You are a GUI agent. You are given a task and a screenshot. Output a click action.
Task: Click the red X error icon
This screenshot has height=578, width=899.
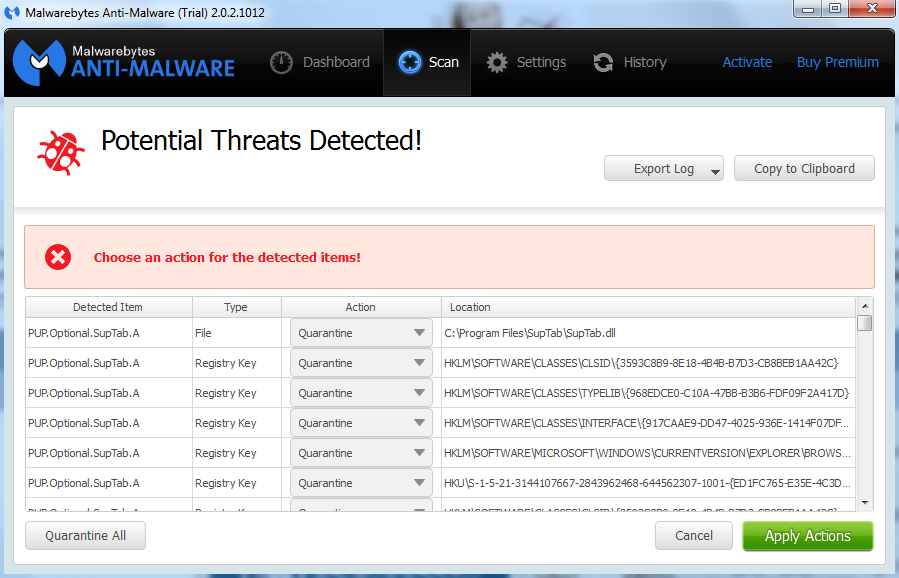pyautogui.click(x=58, y=257)
